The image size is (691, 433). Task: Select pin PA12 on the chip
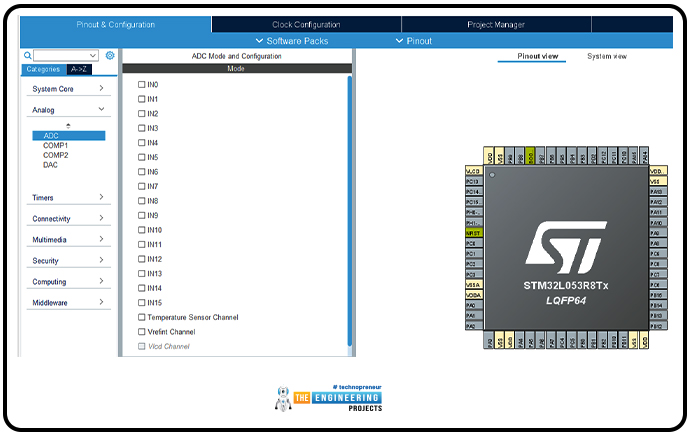(x=658, y=202)
